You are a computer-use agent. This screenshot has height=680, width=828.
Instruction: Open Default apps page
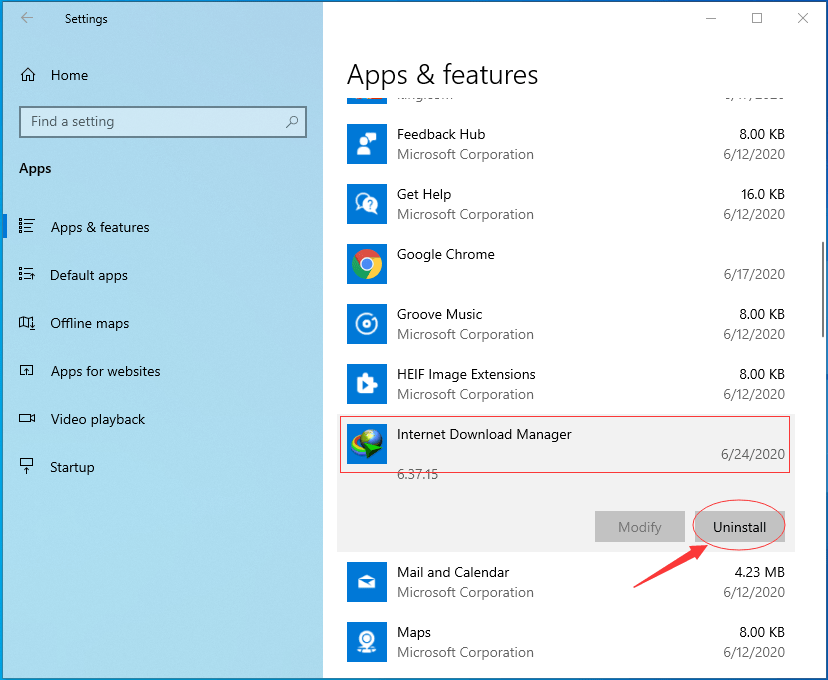89,275
